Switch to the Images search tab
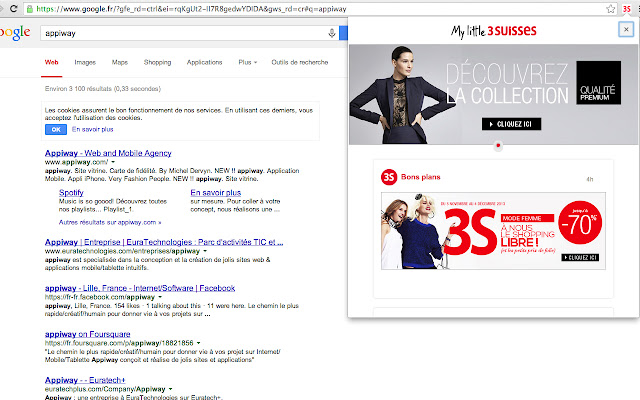The height and width of the screenshot is (400, 640). (x=84, y=62)
